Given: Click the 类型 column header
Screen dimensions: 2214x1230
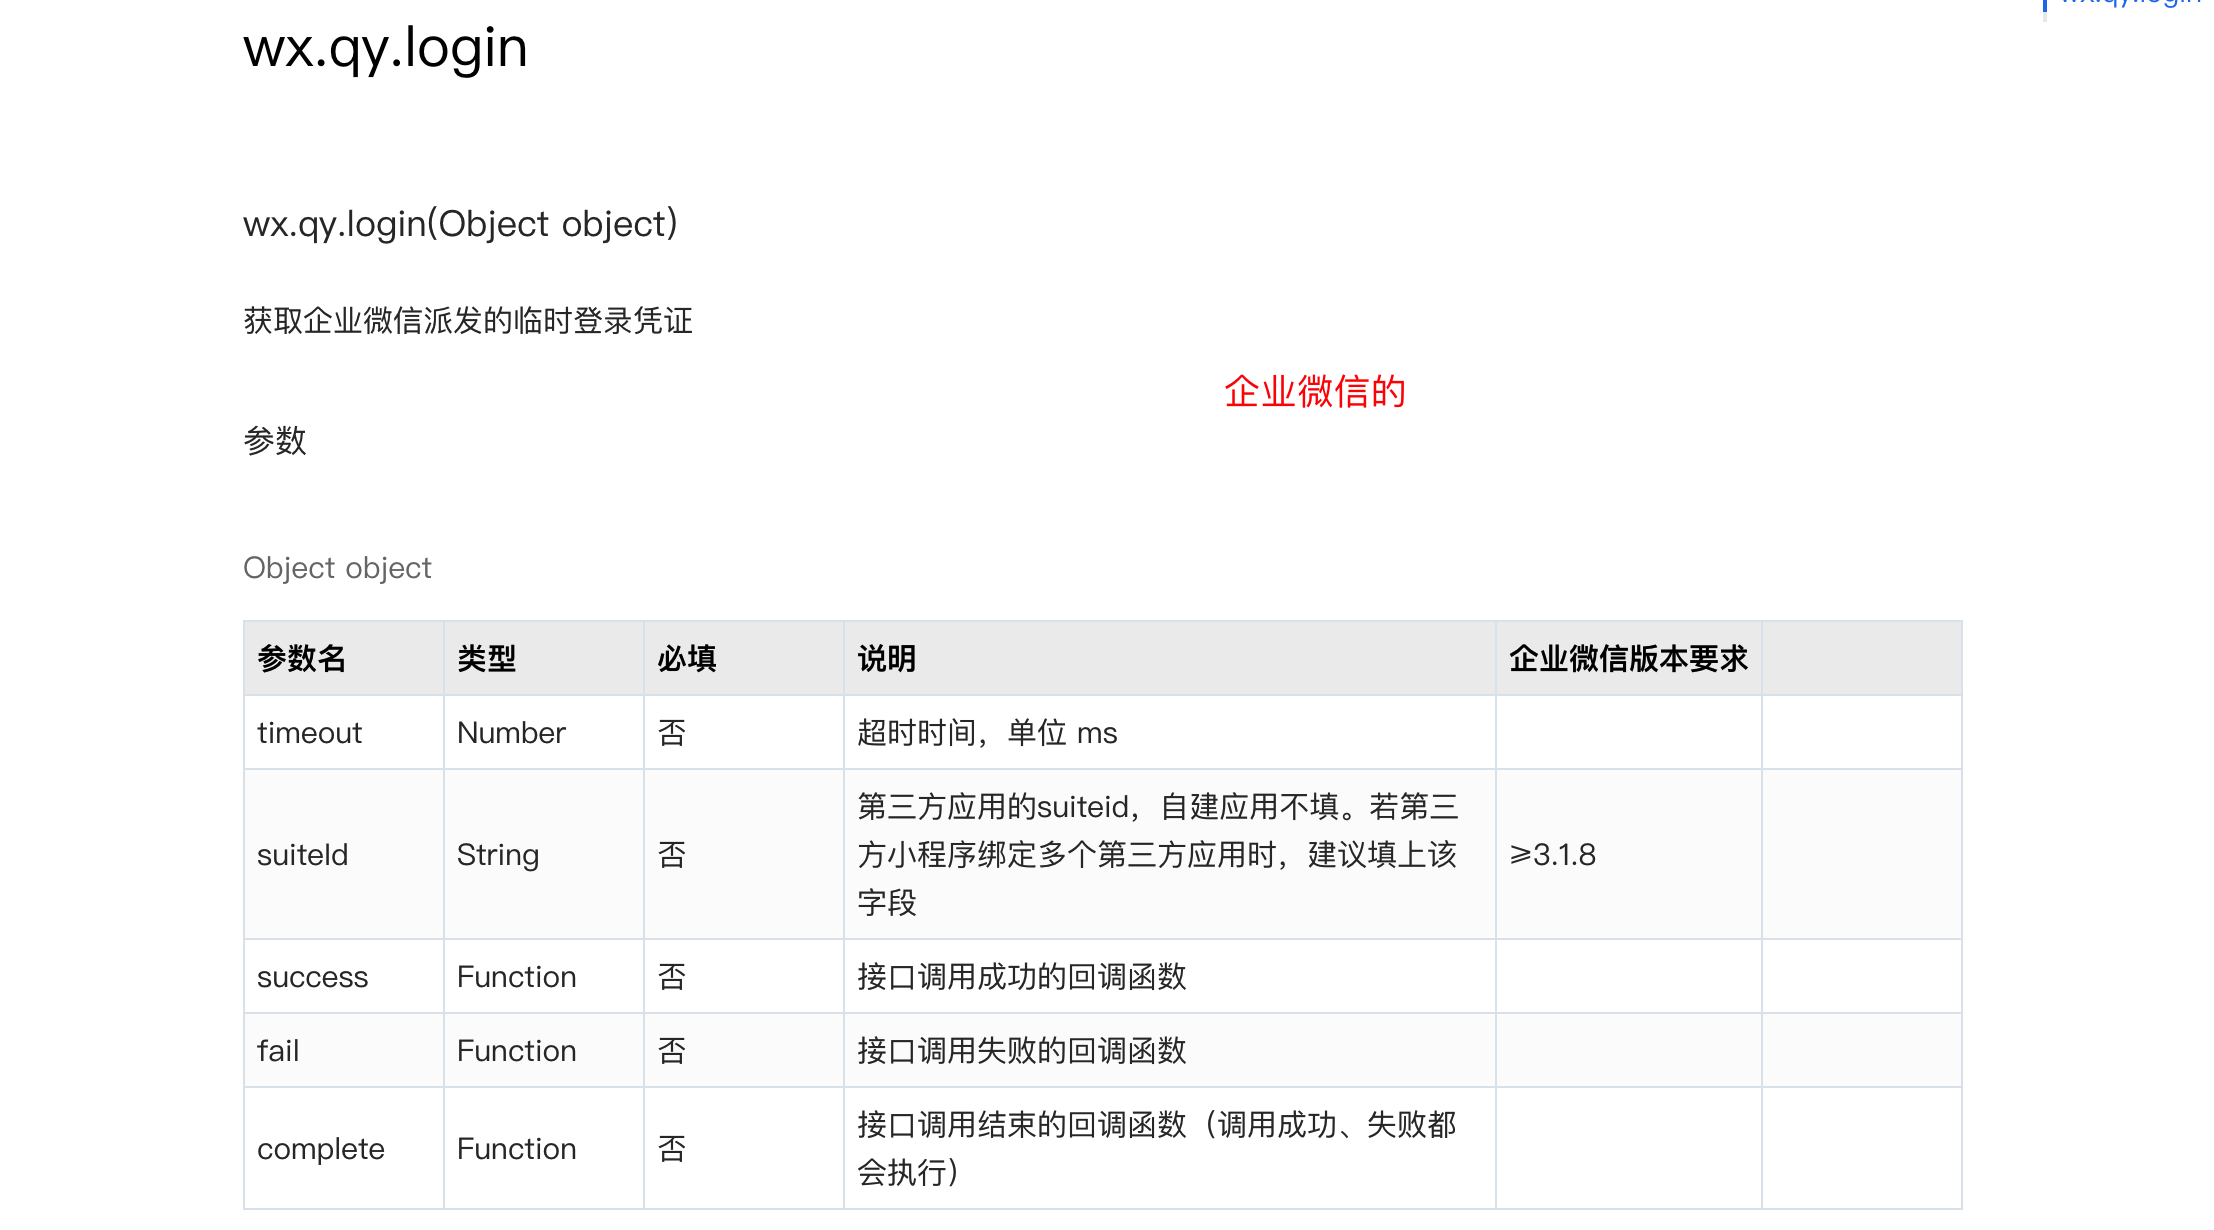Looking at the screenshot, I should (538, 657).
